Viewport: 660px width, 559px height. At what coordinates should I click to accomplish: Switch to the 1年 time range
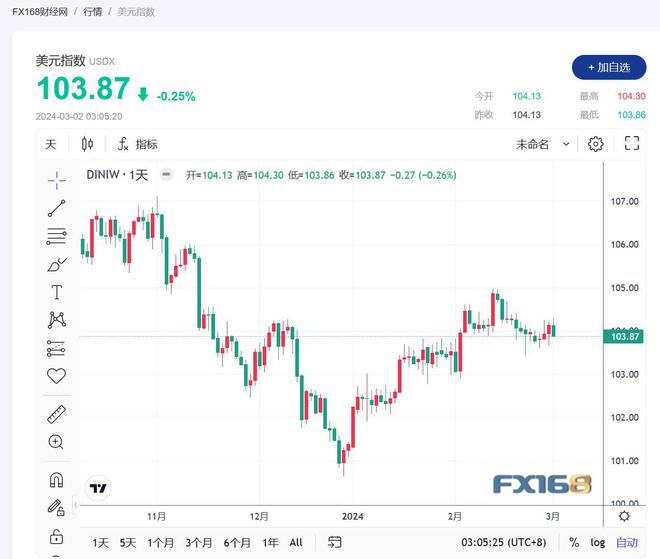270,542
